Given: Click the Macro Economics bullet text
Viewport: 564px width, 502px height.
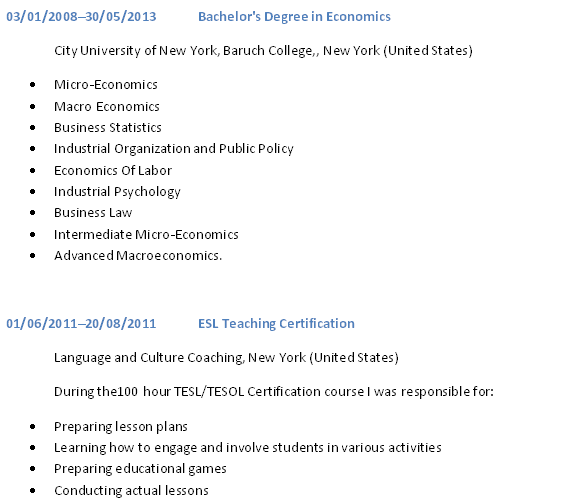Looking at the screenshot, I should coord(107,106).
